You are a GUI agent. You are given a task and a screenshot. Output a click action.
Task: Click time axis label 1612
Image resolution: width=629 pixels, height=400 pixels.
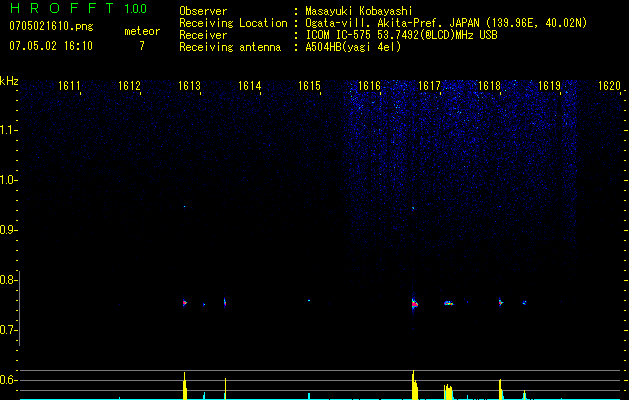[x=130, y=86]
